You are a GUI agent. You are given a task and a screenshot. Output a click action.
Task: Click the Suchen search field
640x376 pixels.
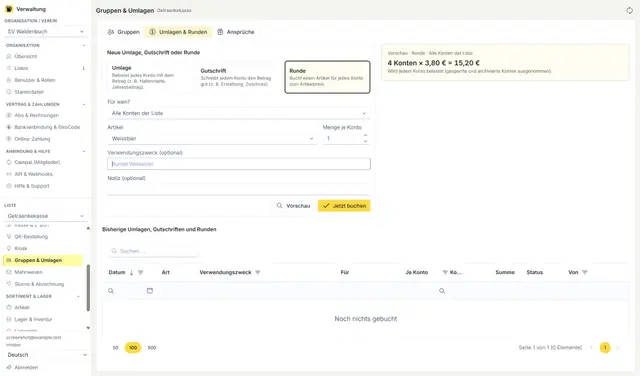point(153,251)
